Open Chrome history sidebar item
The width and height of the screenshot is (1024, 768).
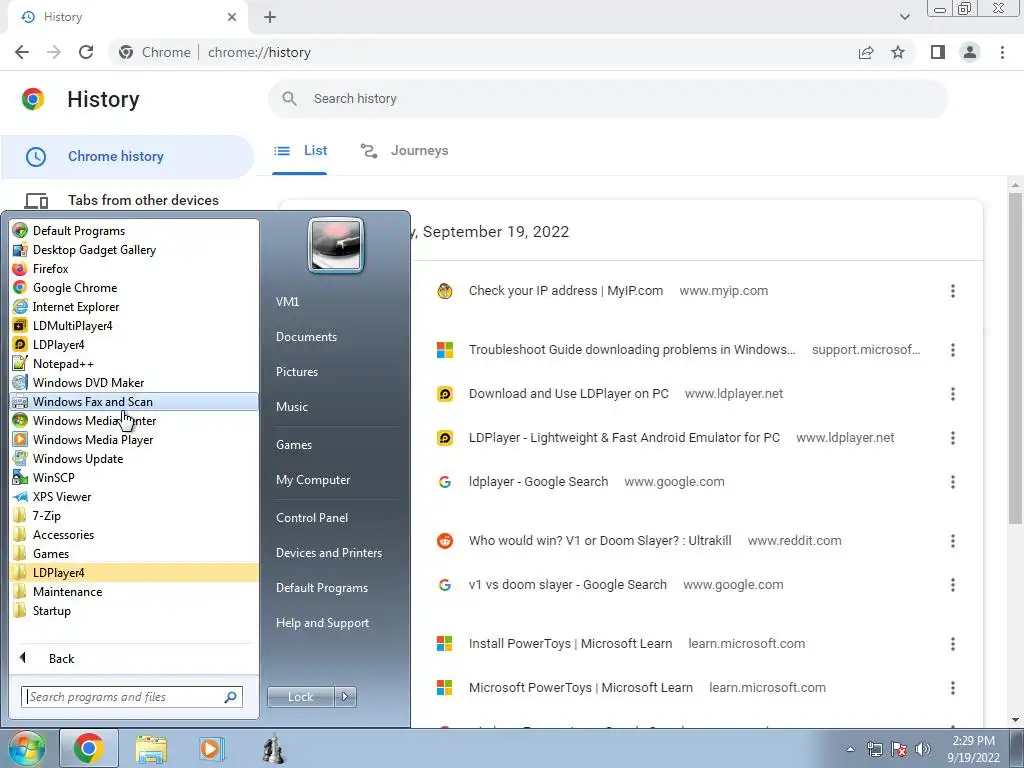click(x=127, y=157)
